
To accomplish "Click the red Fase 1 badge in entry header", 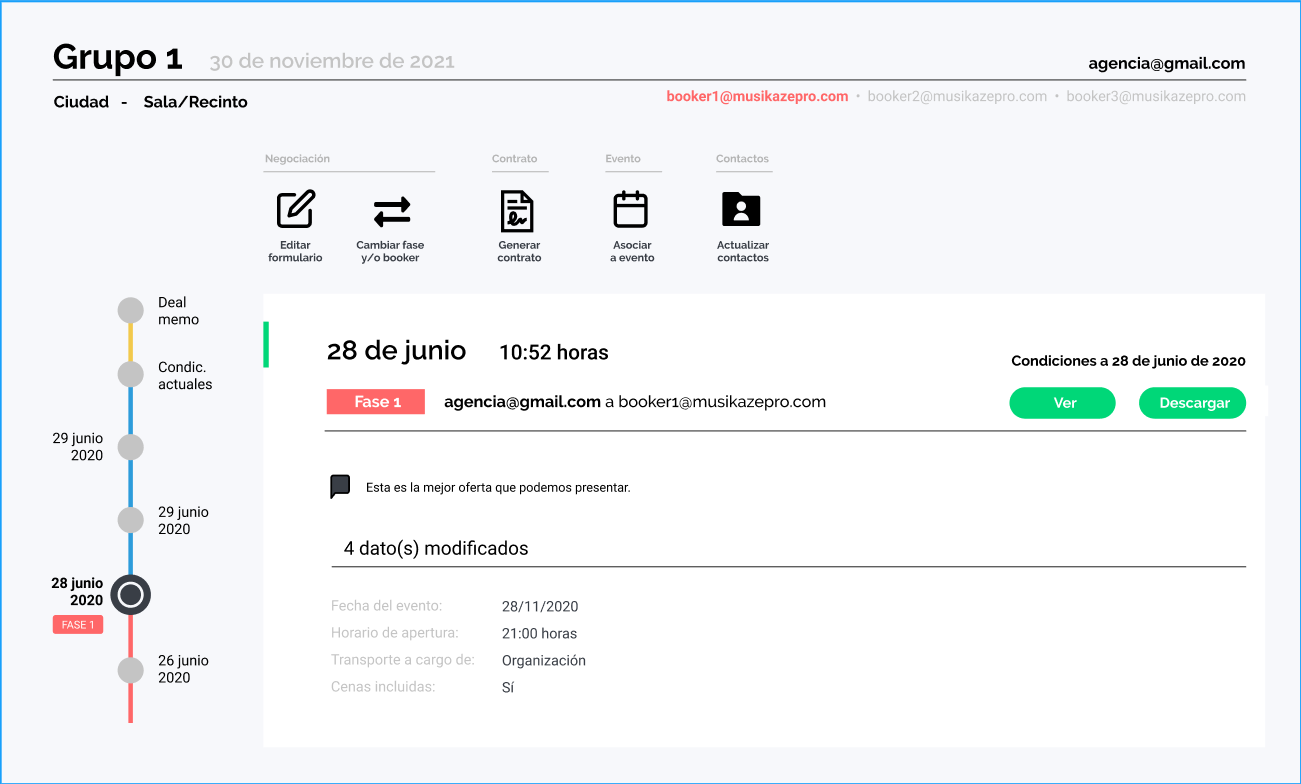I will pos(376,402).
